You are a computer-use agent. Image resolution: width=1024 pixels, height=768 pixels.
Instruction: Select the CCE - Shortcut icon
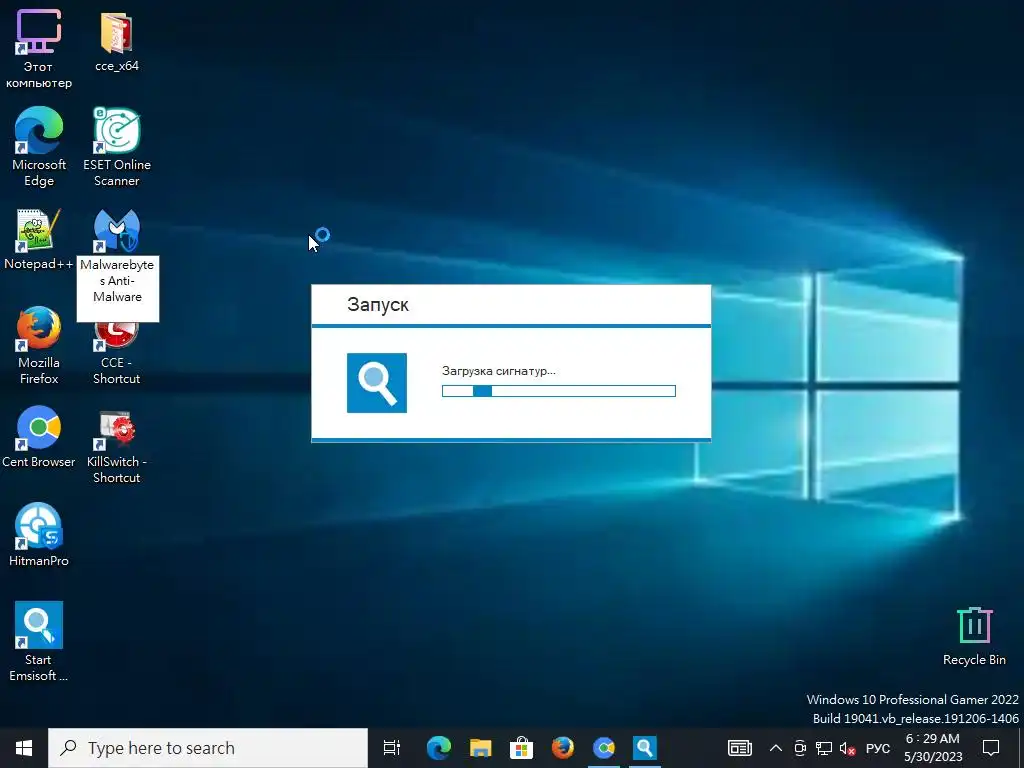pos(117,353)
